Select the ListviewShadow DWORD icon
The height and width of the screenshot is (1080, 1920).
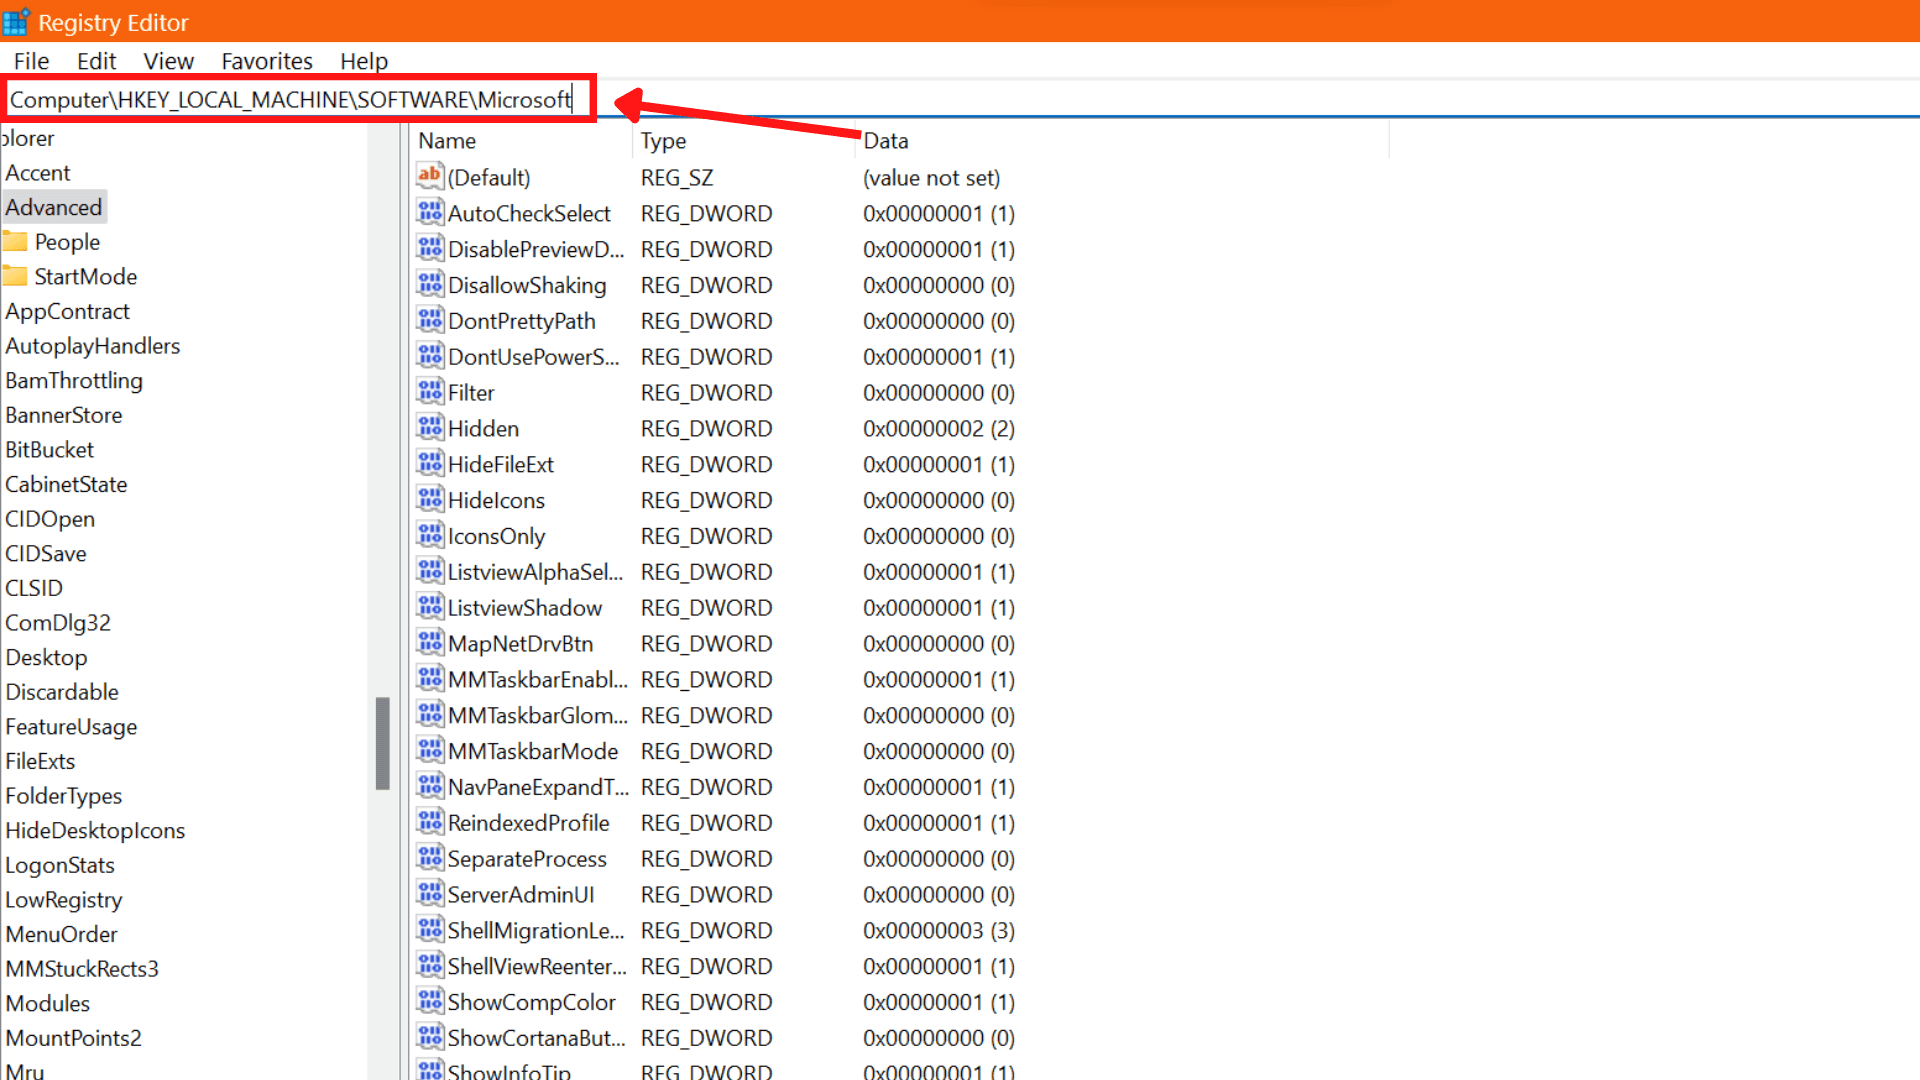coord(430,607)
